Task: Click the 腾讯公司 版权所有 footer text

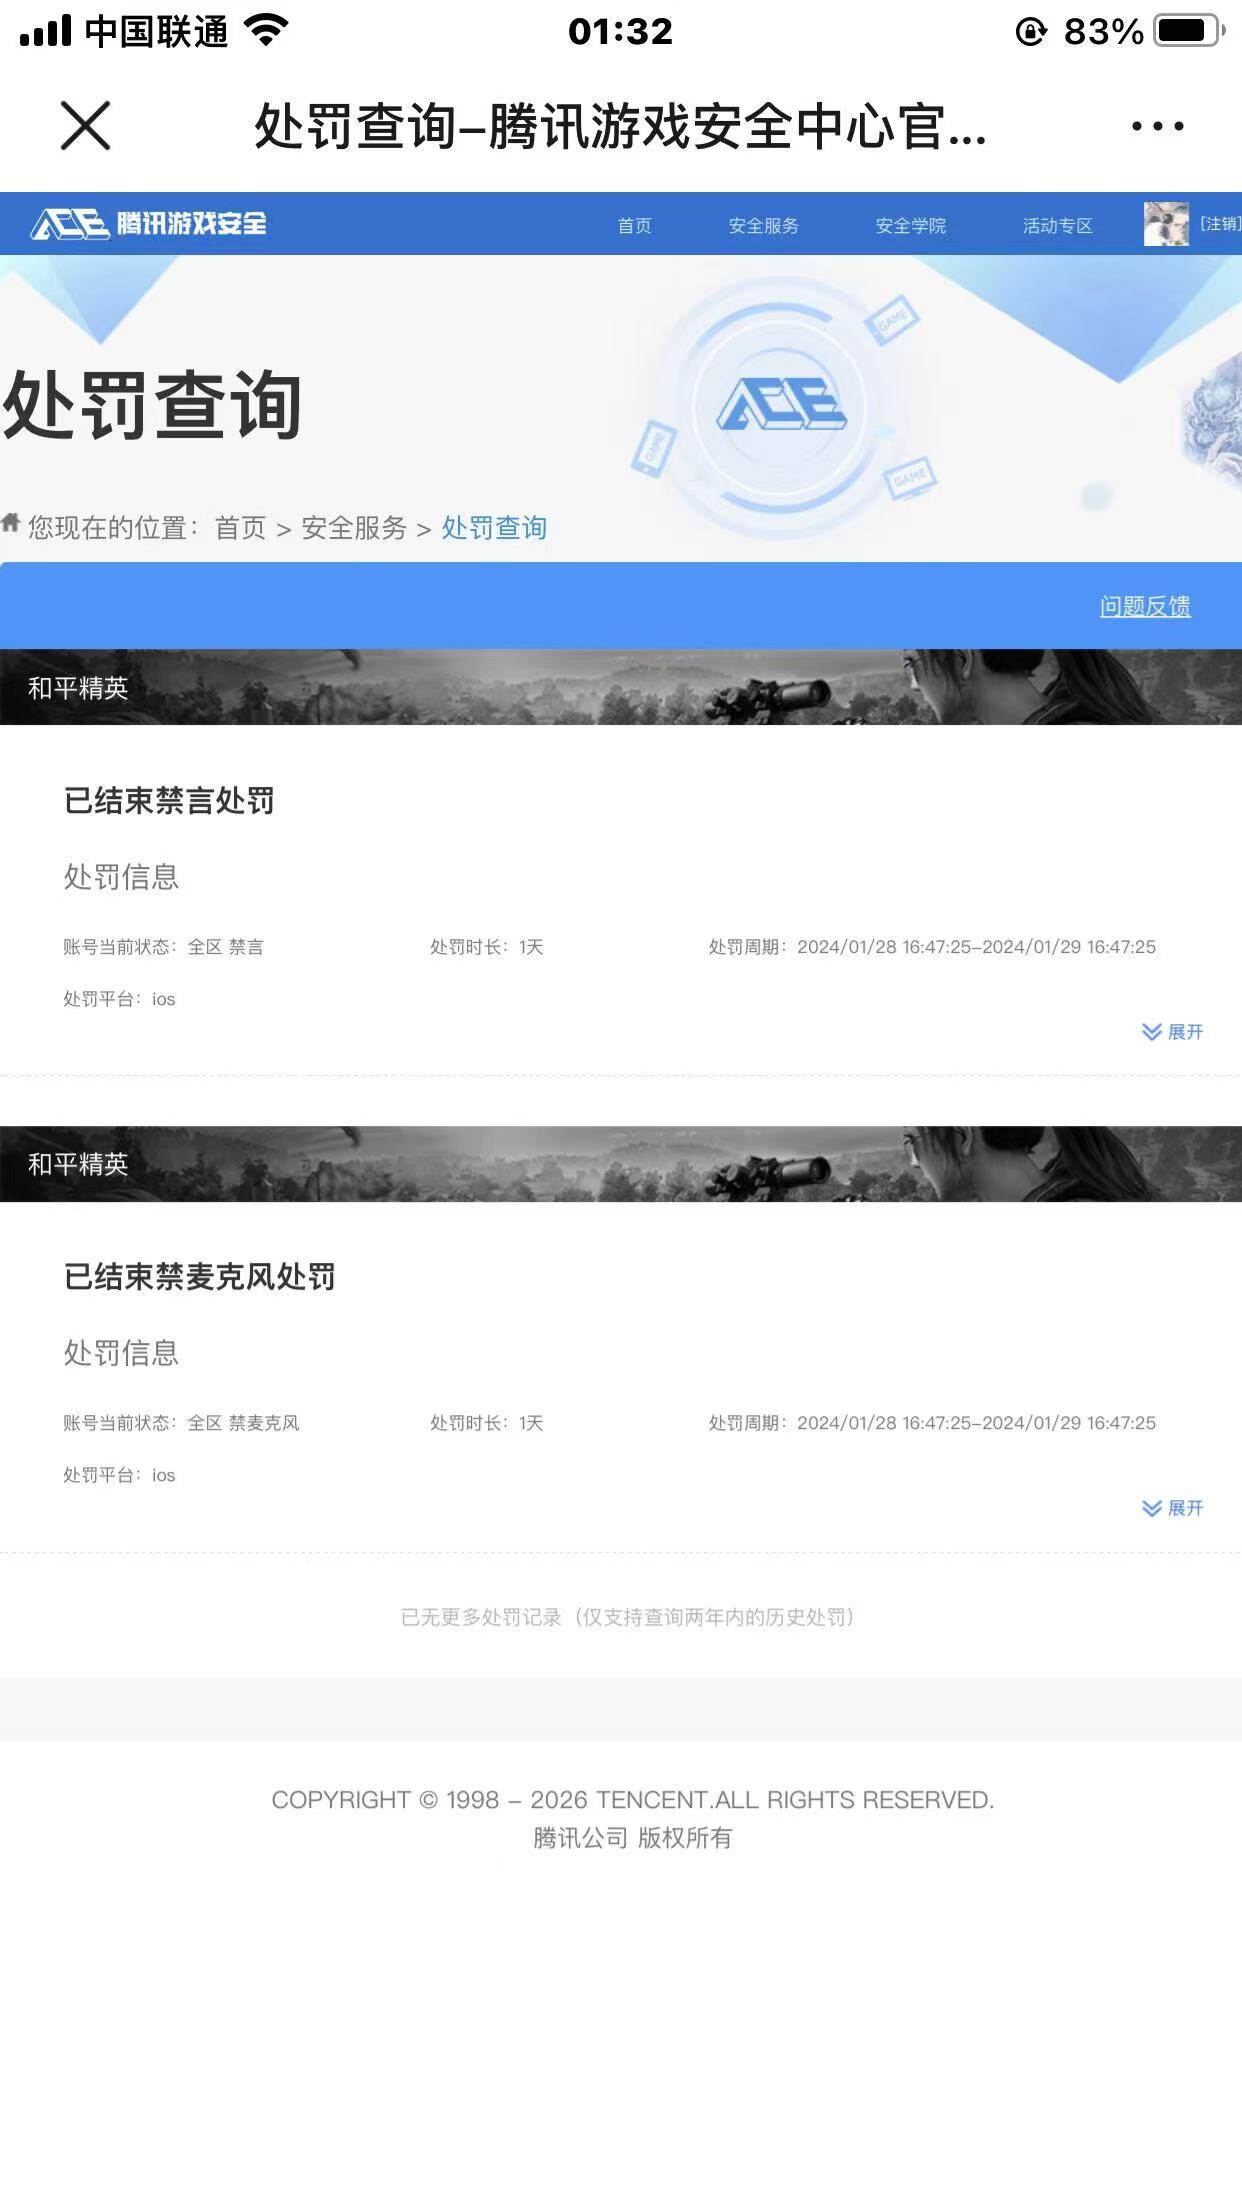Action: click(x=632, y=1837)
